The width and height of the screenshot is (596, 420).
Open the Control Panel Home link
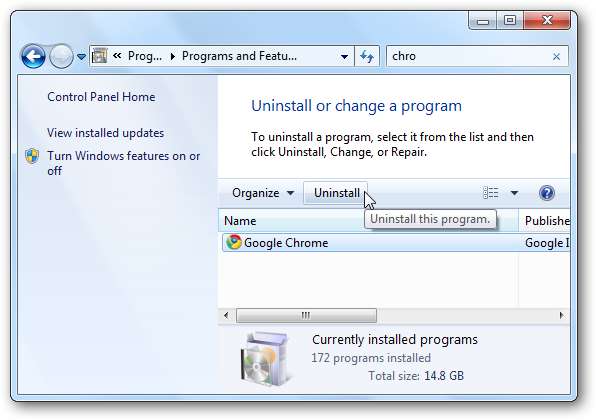[x=101, y=97]
